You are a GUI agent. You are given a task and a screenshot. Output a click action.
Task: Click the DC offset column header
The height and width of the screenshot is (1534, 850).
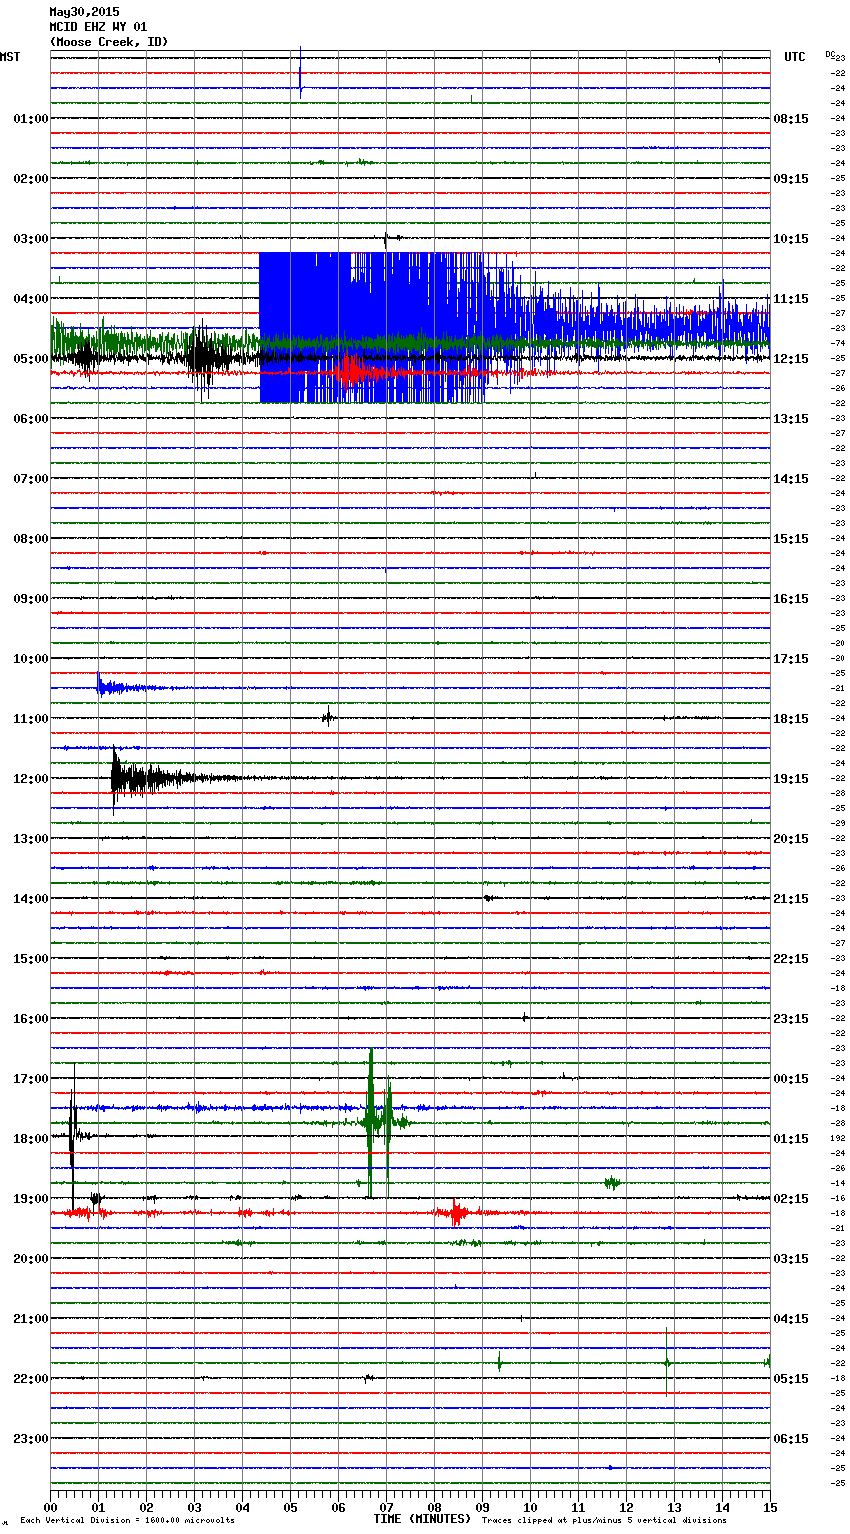tap(830, 54)
